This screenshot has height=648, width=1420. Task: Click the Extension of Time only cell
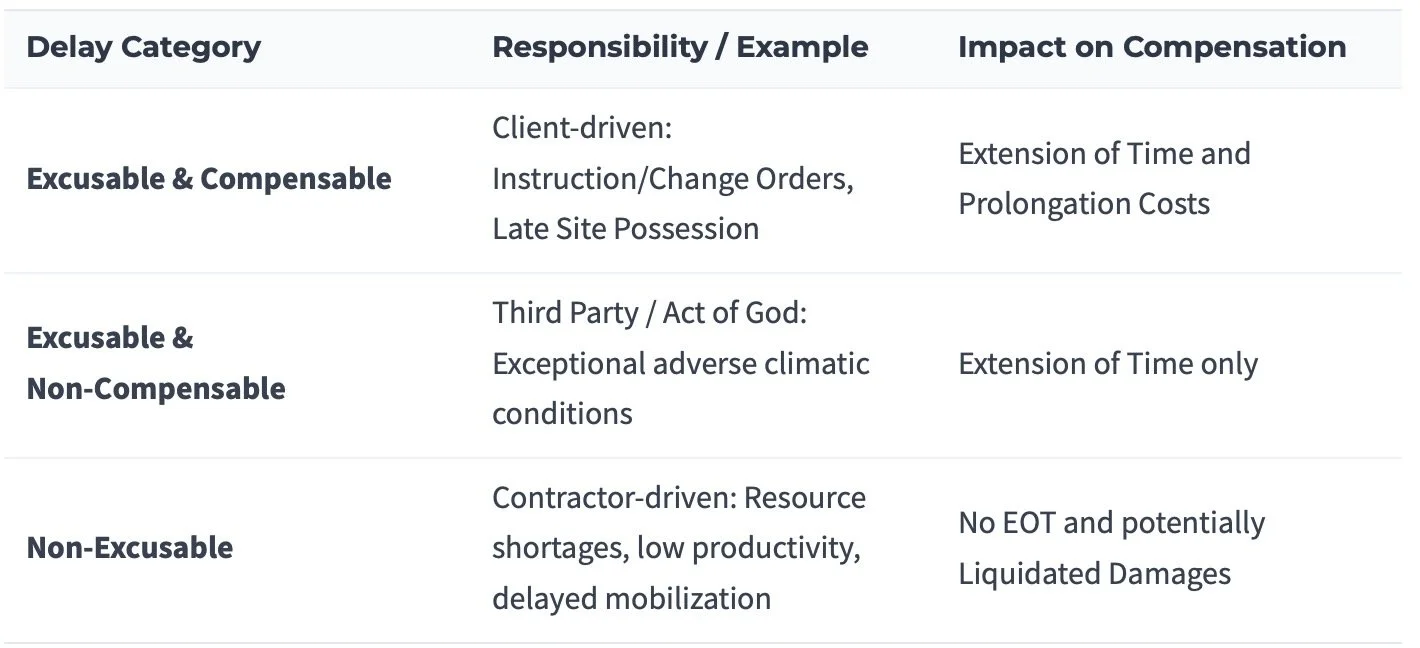point(1108,364)
